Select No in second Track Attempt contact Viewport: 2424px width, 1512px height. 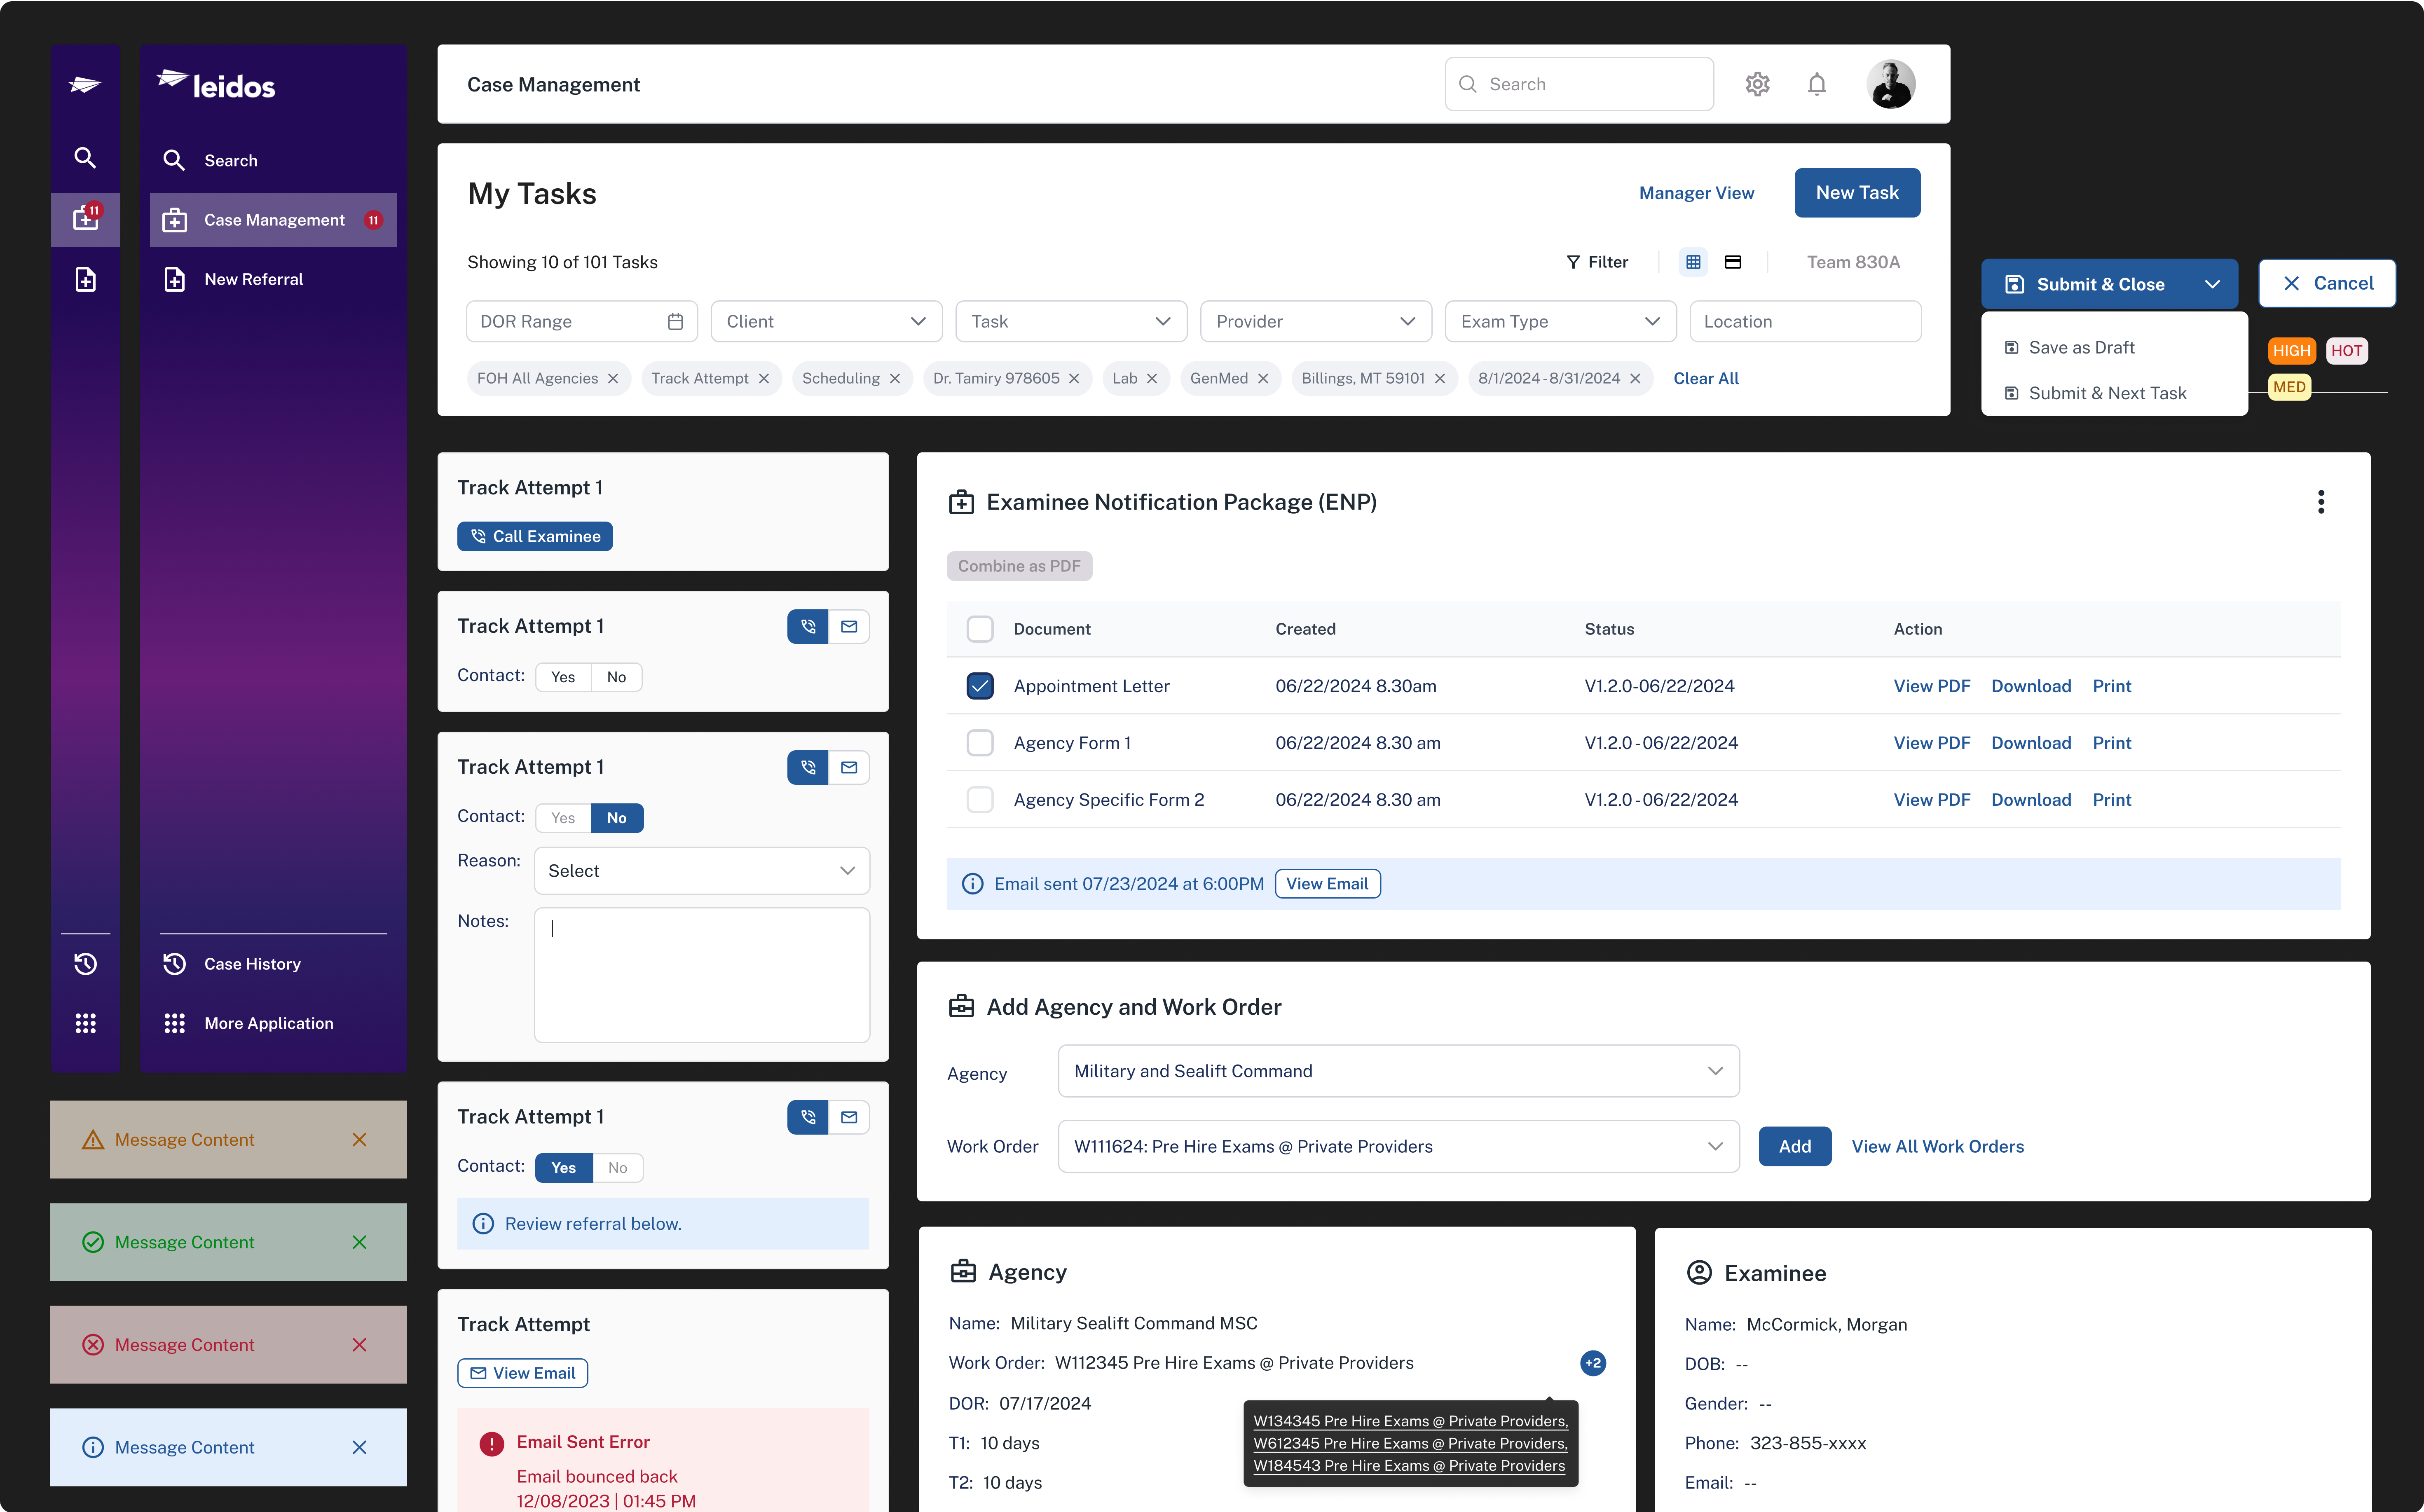tap(616, 677)
